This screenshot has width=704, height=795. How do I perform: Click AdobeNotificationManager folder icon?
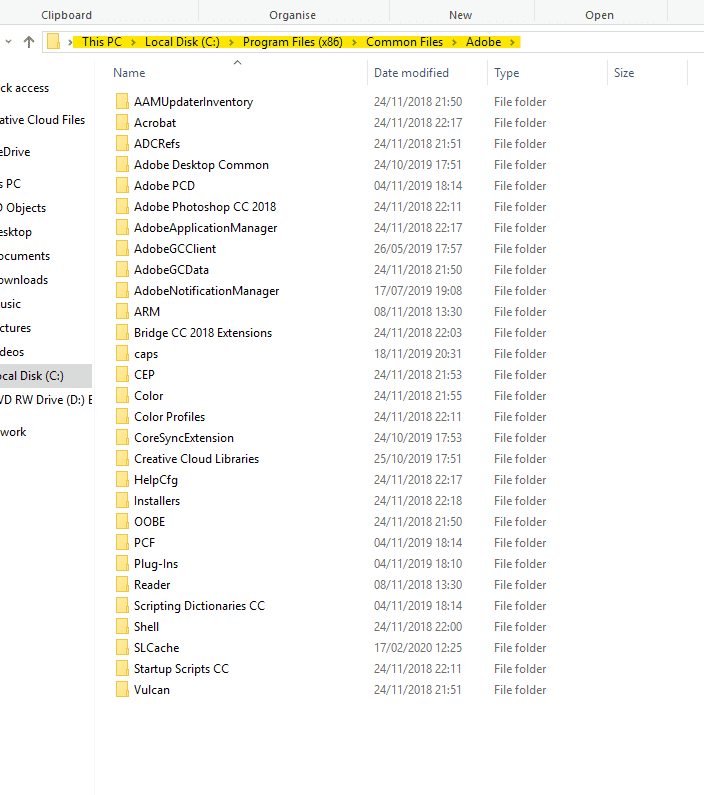[x=122, y=291]
